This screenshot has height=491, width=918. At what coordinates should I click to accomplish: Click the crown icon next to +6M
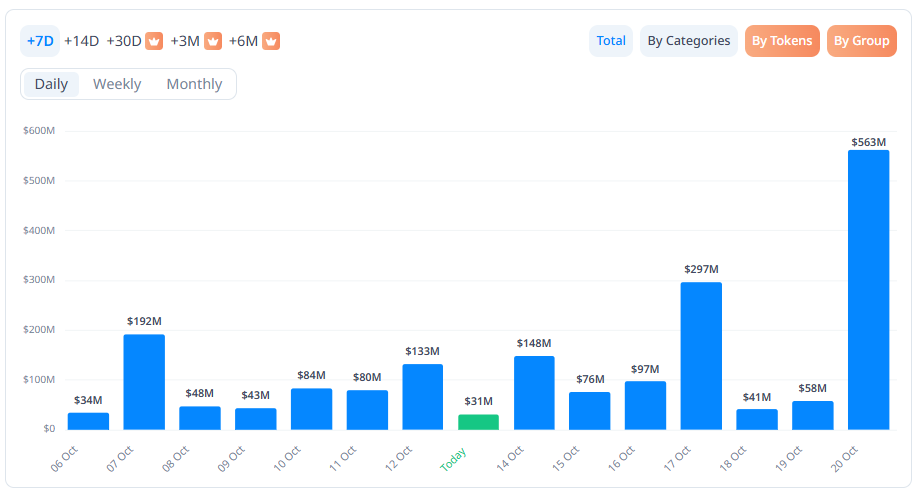[271, 41]
